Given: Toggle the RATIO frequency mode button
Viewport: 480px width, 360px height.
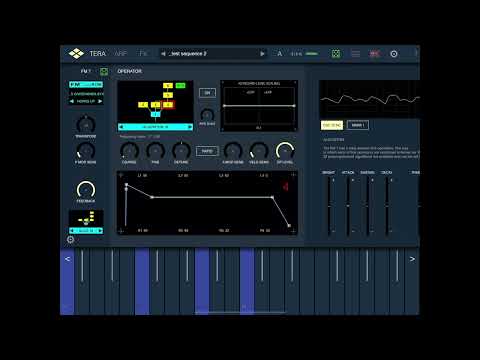Looking at the screenshot, I should 207,151.
